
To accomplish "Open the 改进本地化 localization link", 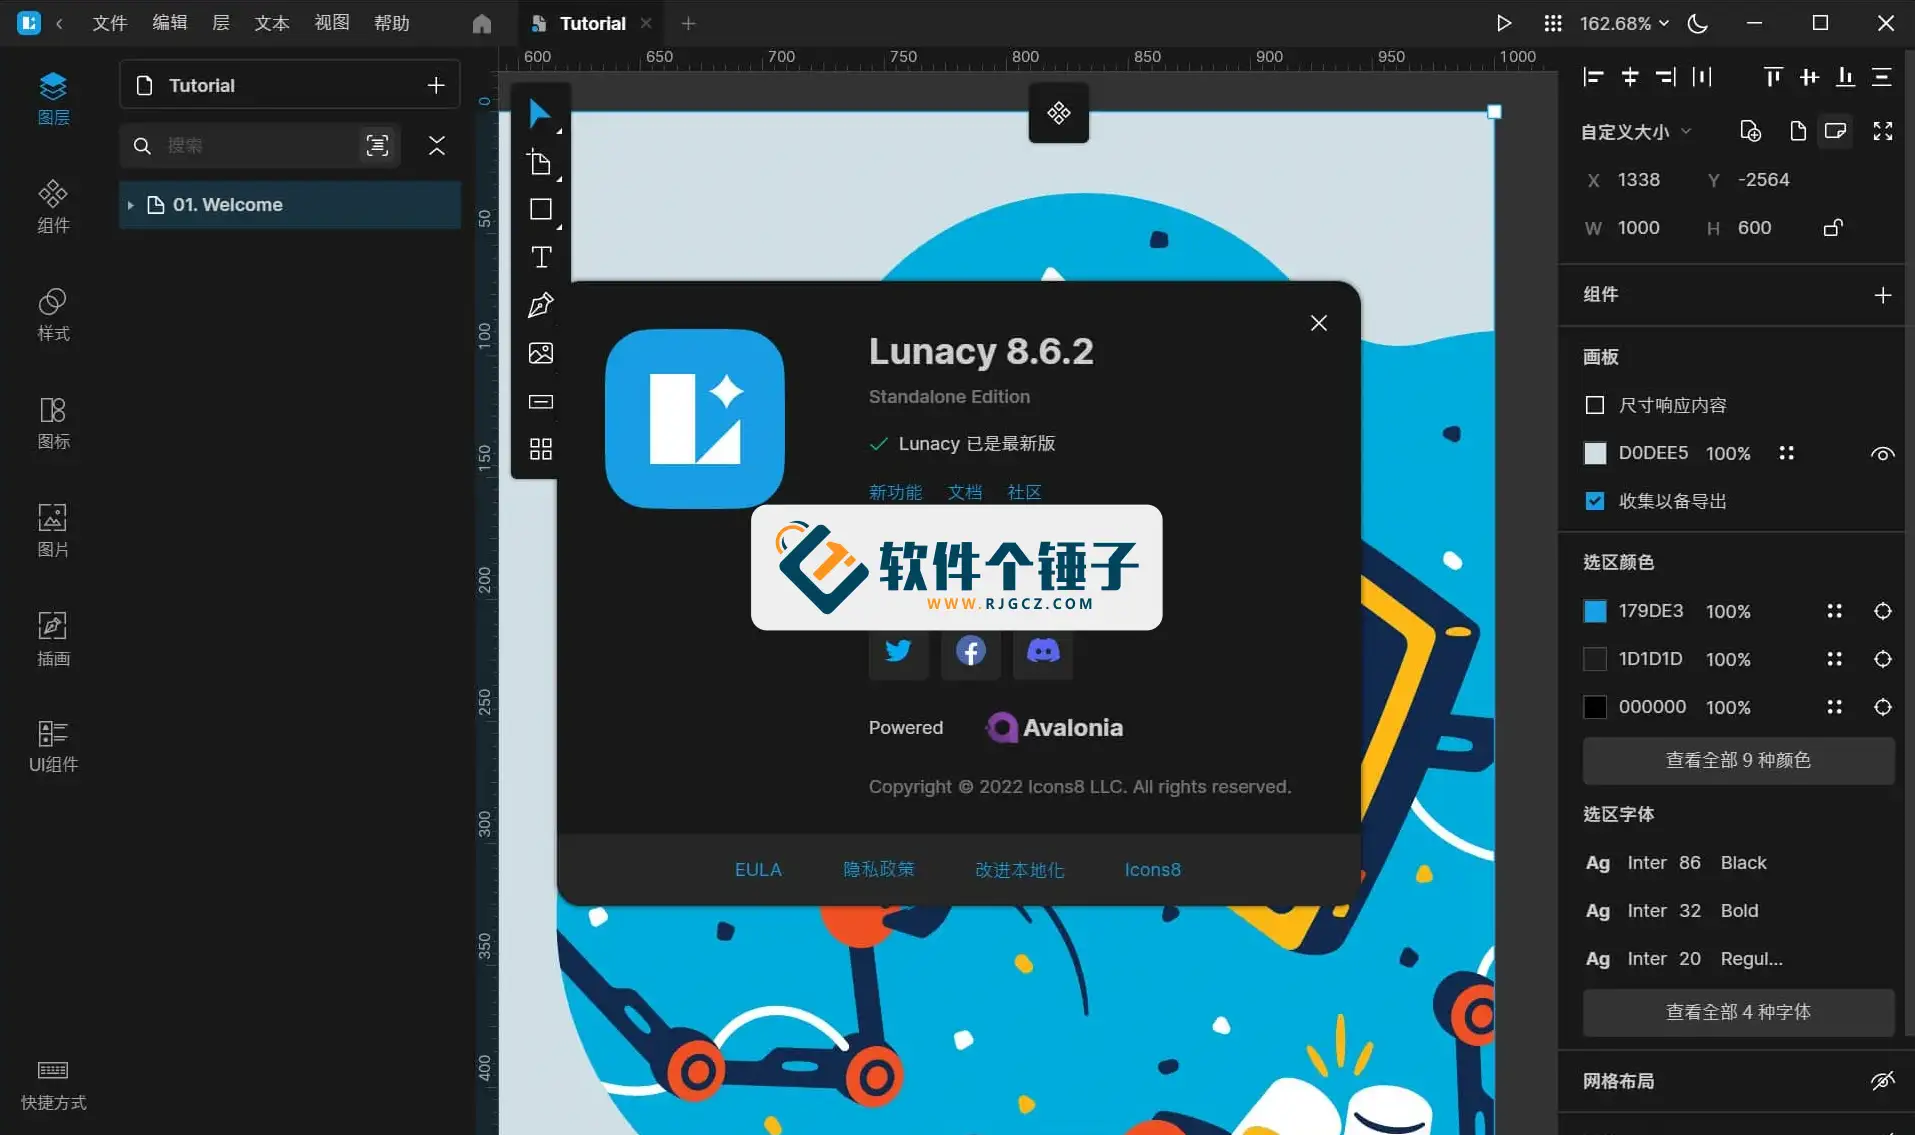I will (1019, 870).
